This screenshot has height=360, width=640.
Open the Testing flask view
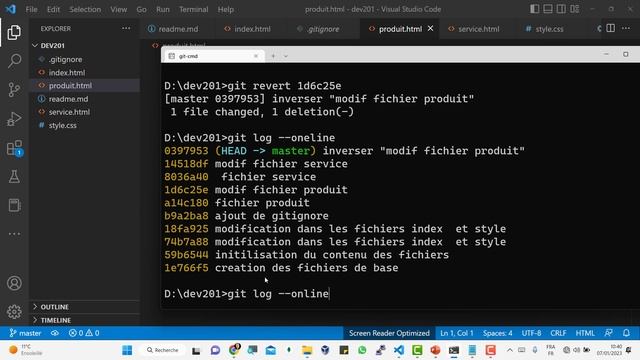coord(14,176)
